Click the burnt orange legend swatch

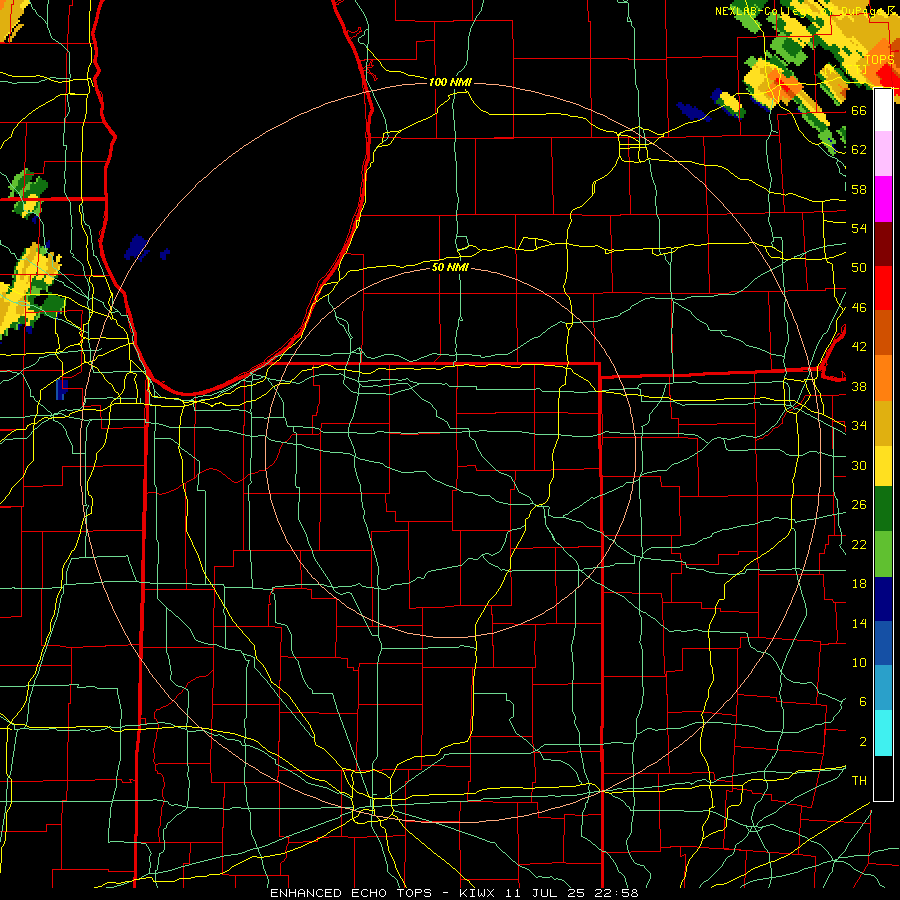tap(883, 333)
